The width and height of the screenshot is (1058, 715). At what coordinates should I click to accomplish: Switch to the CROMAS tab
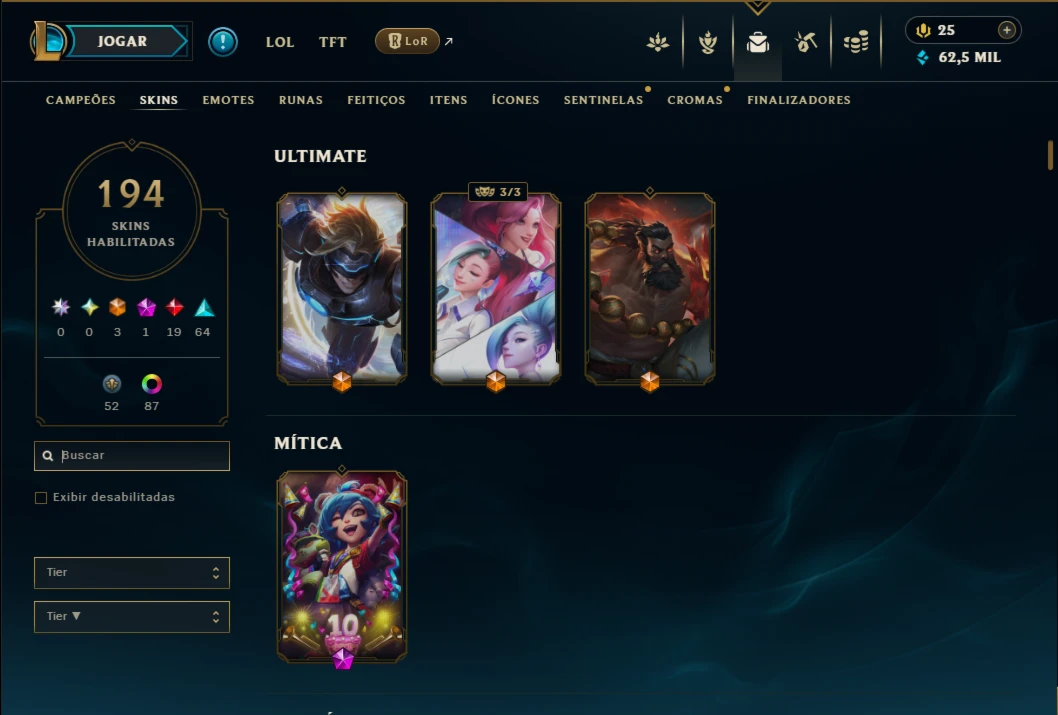tap(695, 100)
